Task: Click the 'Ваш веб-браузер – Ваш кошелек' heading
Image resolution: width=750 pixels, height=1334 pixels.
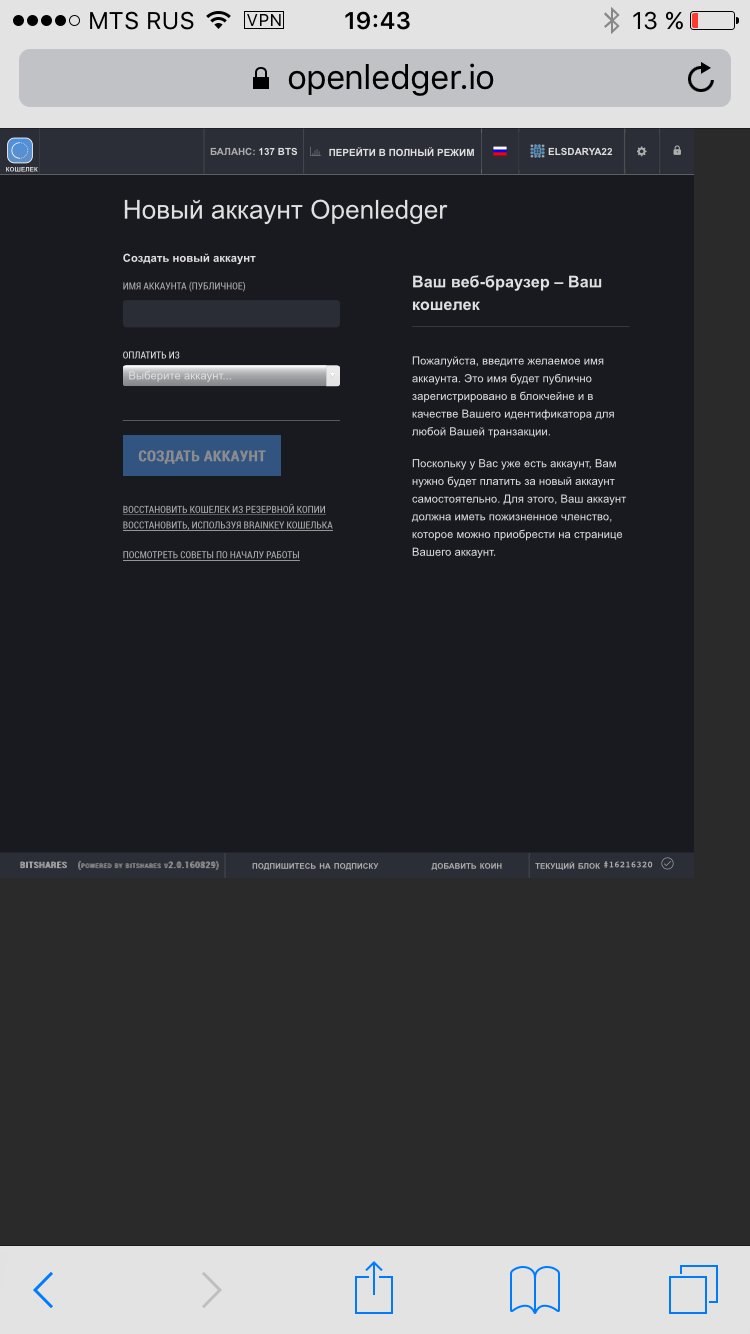Action: pyautogui.click(x=507, y=293)
